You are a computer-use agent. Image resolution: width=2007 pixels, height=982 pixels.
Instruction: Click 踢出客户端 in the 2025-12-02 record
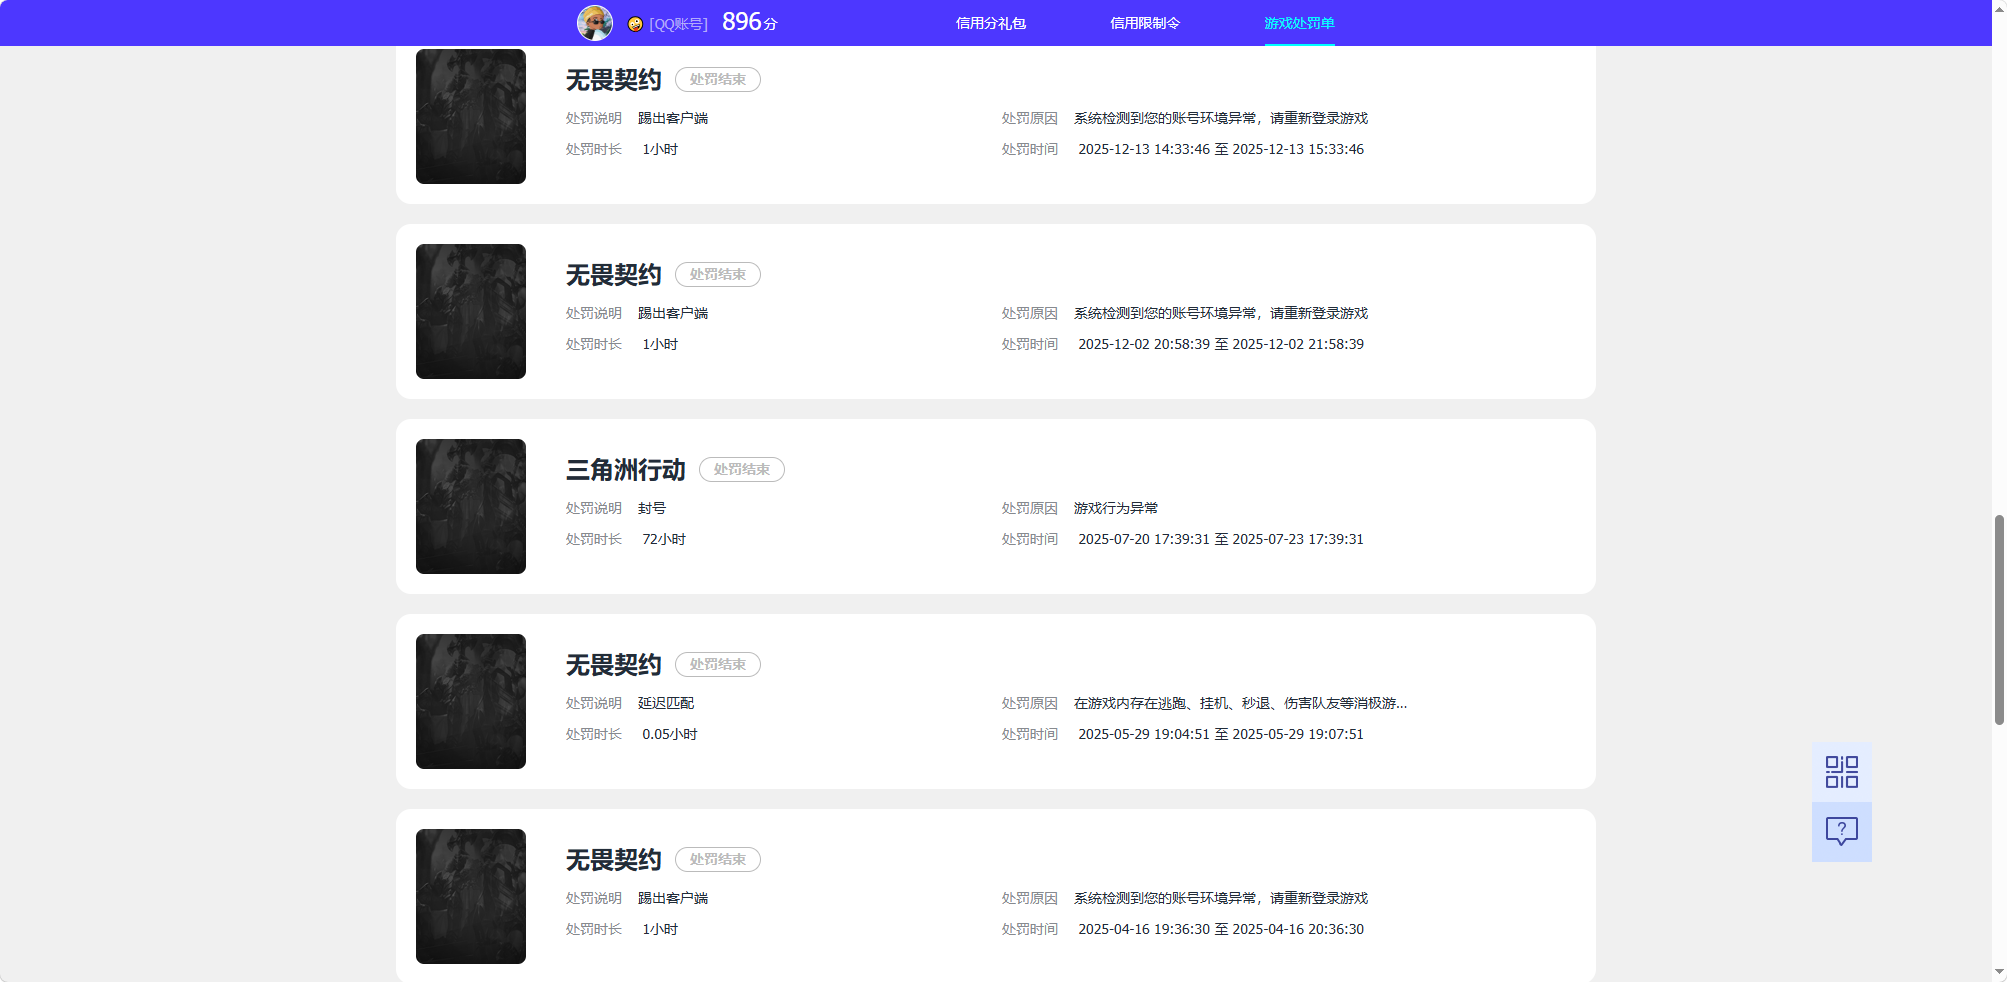(x=673, y=313)
